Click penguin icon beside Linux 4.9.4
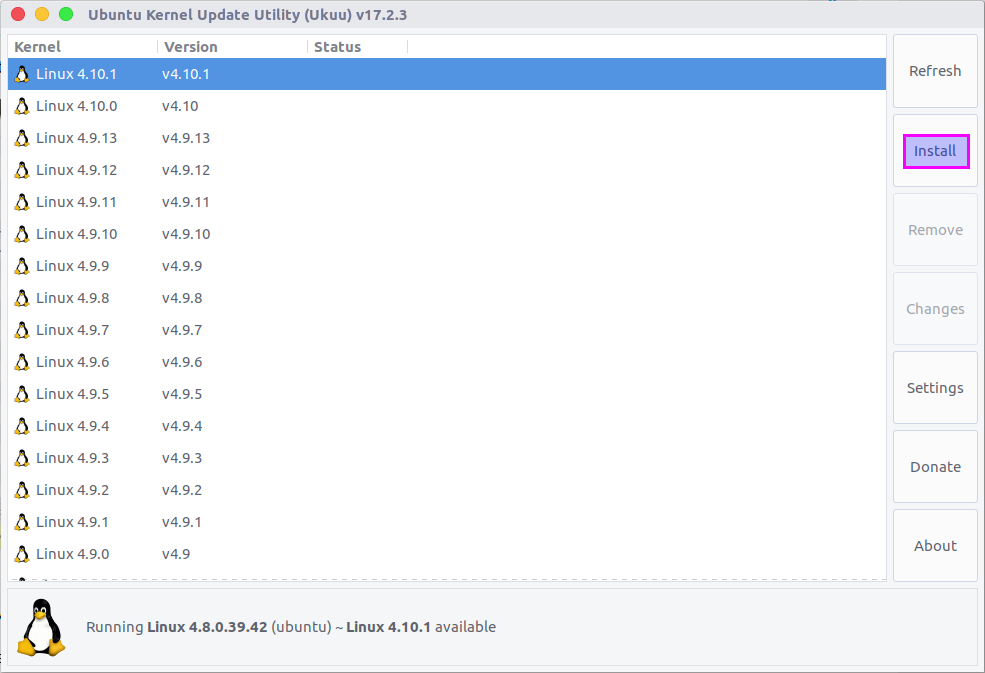This screenshot has width=985, height=673. click(x=22, y=427)
